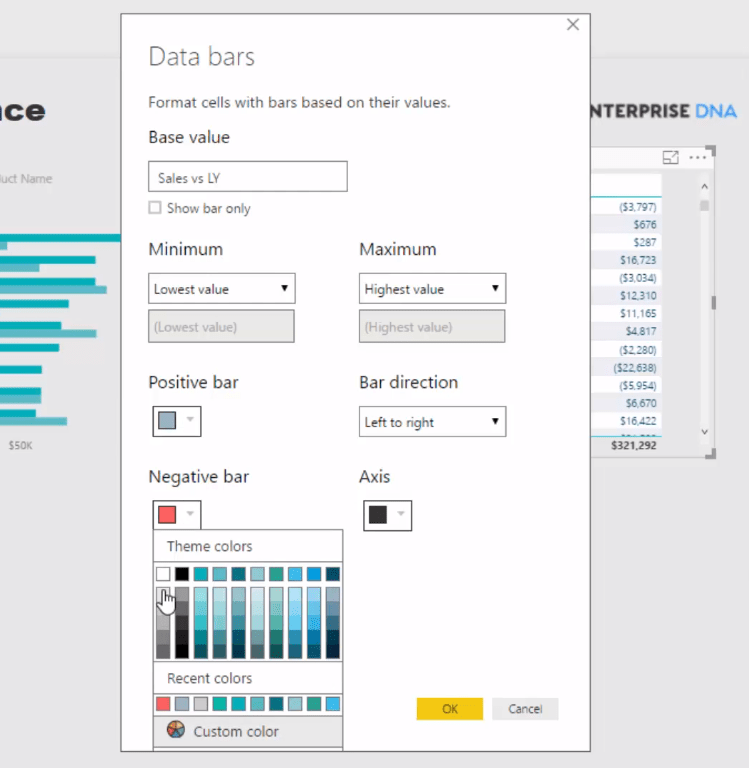Select the $16,723 table cell
749x768 pixels.
click(x=638, y=260)
